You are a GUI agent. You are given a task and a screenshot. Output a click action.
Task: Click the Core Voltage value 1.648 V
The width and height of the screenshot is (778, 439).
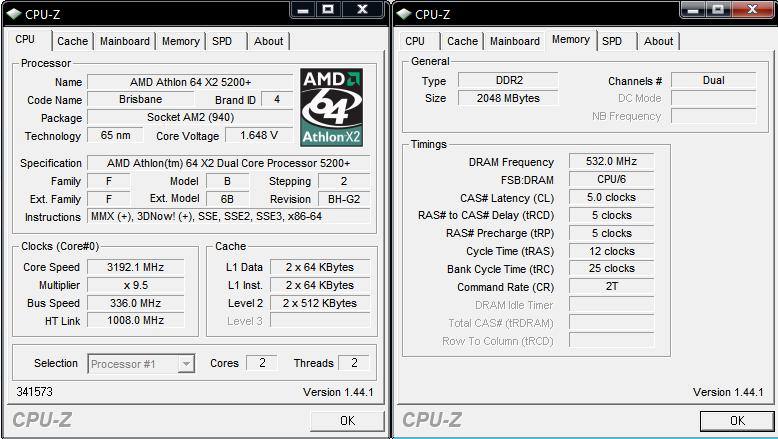[x=259, y=135]
